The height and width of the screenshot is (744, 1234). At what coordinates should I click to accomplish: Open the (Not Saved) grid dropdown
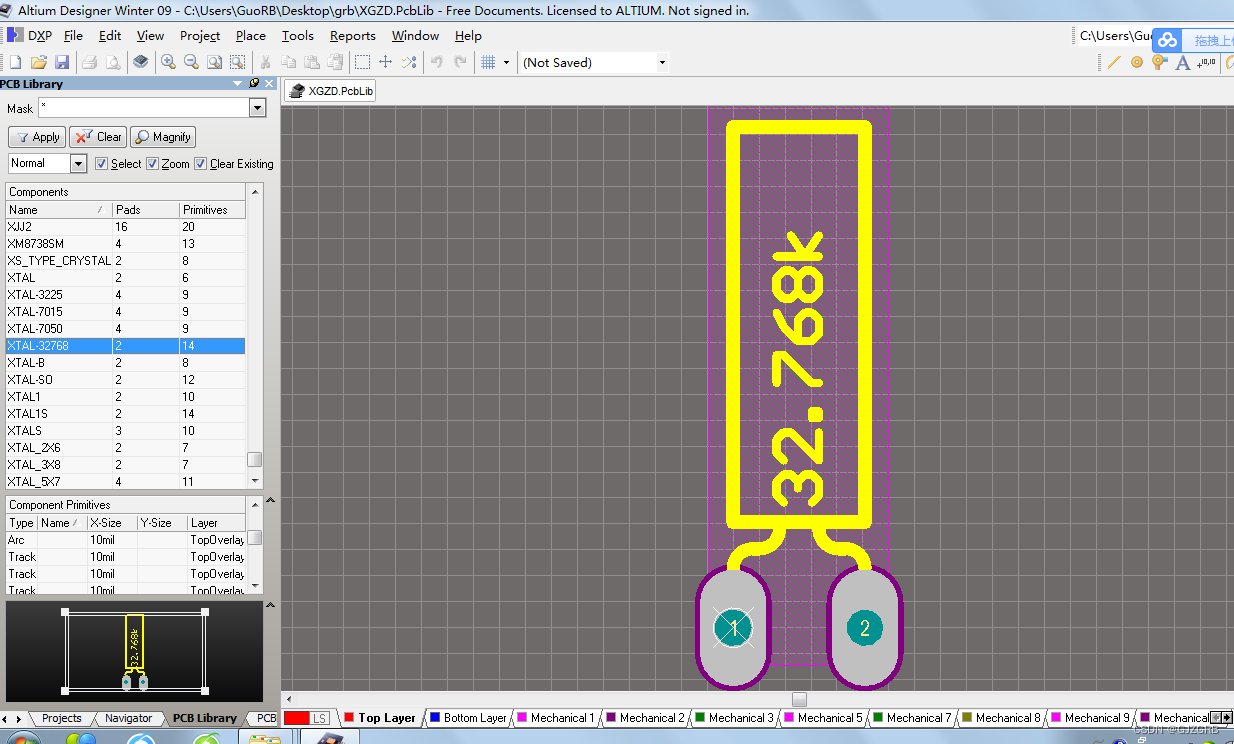[x=661, y=62]
